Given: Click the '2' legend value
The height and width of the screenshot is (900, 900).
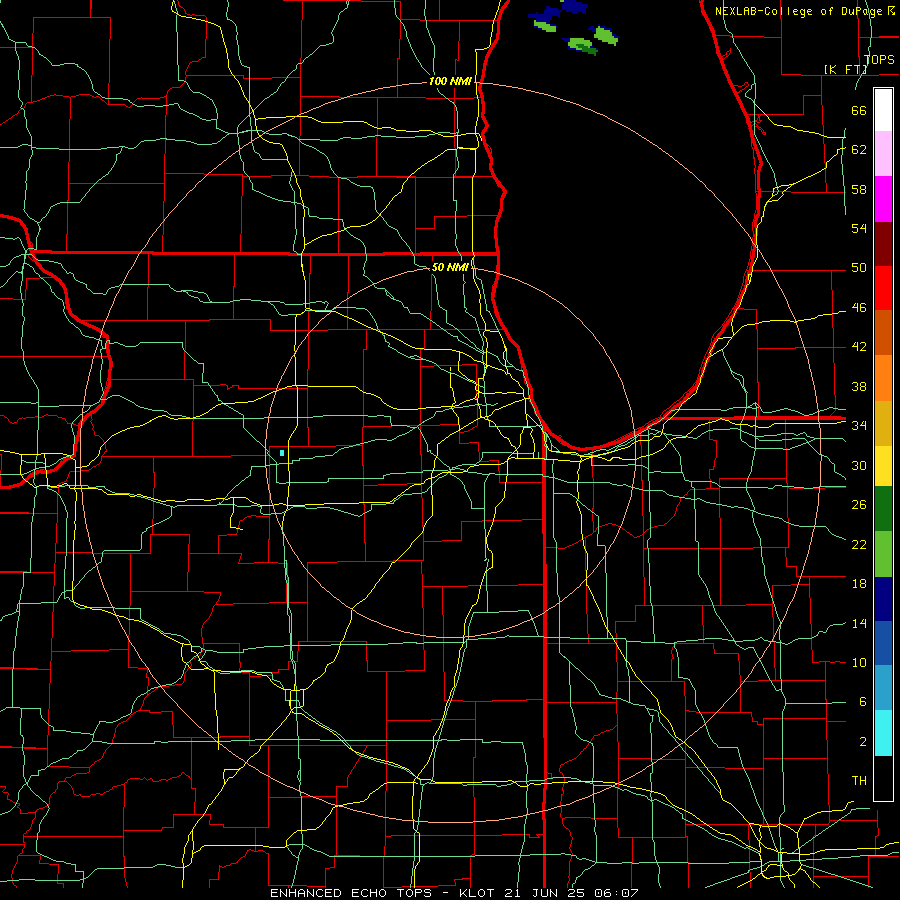Looking at the screenshot, I should (x=862, y=742).
